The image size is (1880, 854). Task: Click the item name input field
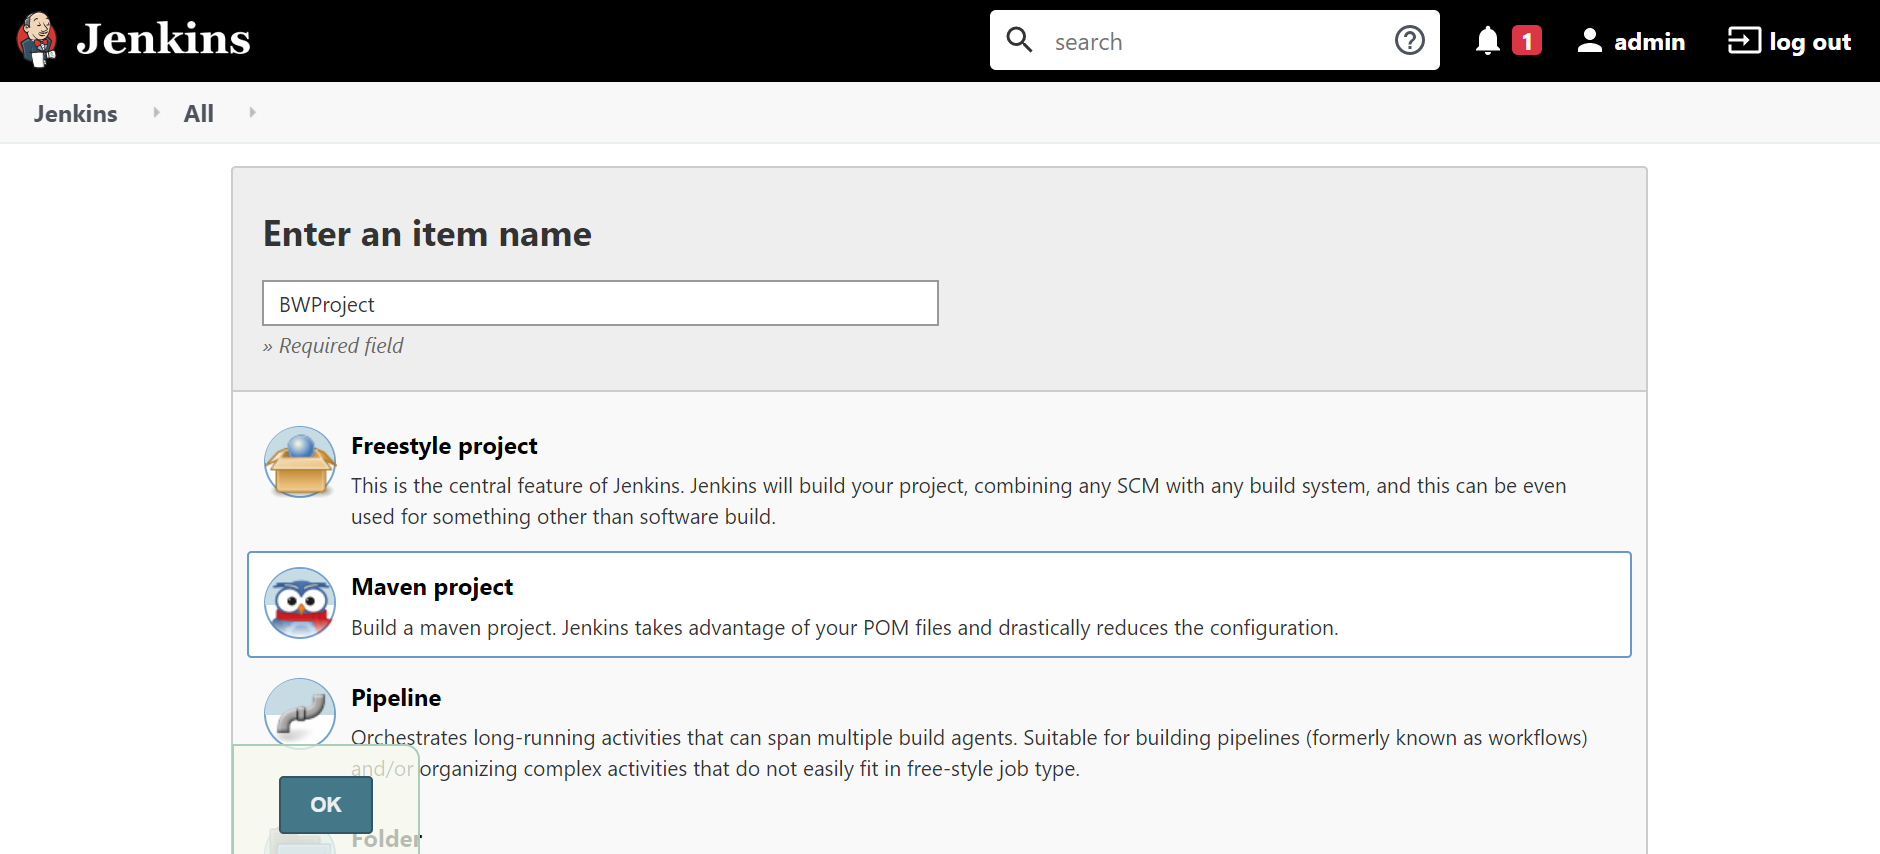(600, 304)
